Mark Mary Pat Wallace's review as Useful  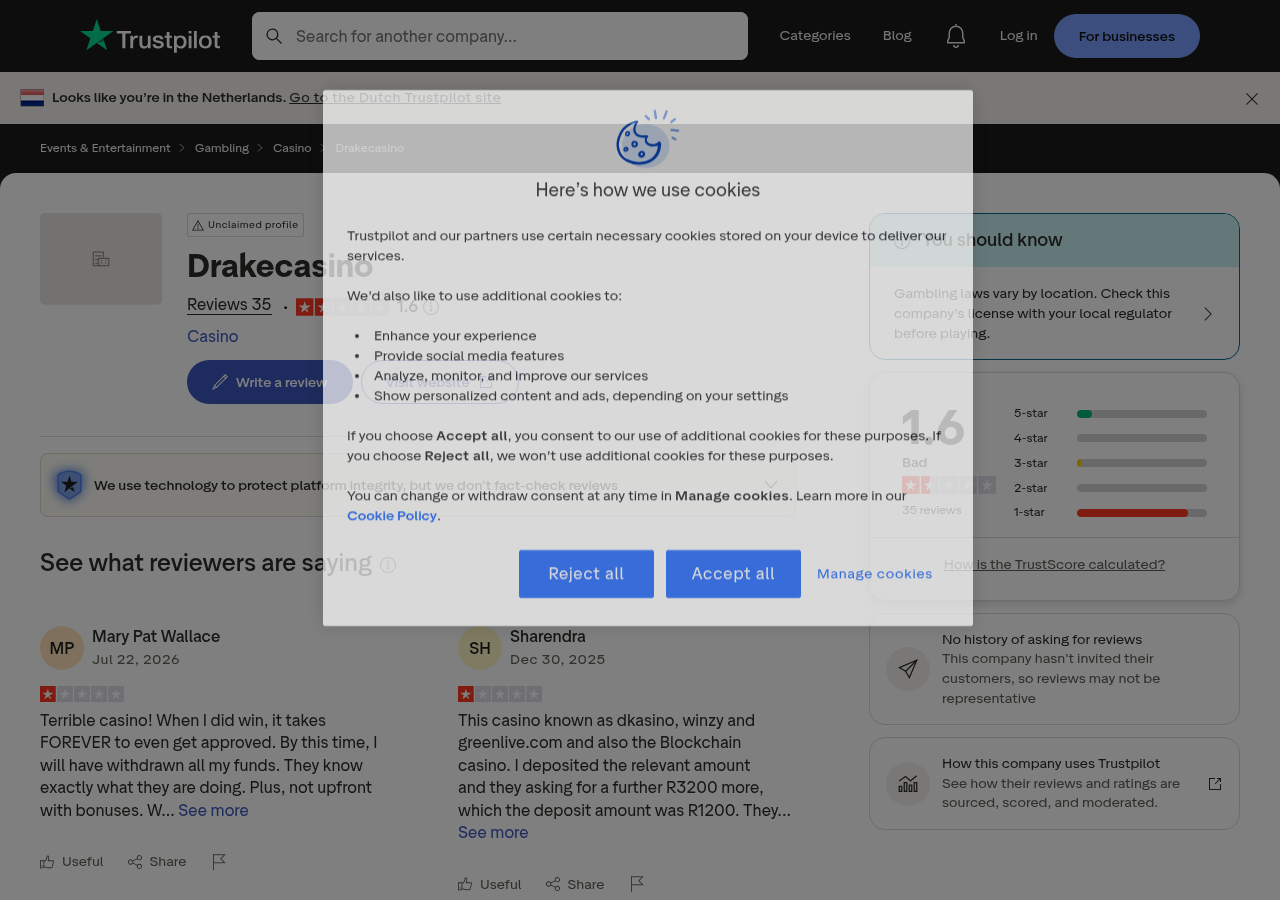tap(72, 862)
